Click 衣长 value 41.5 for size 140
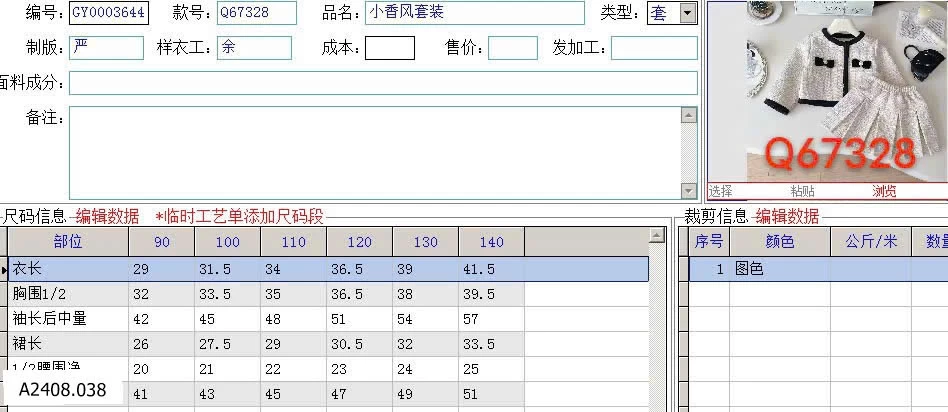 tap(491, 269)
